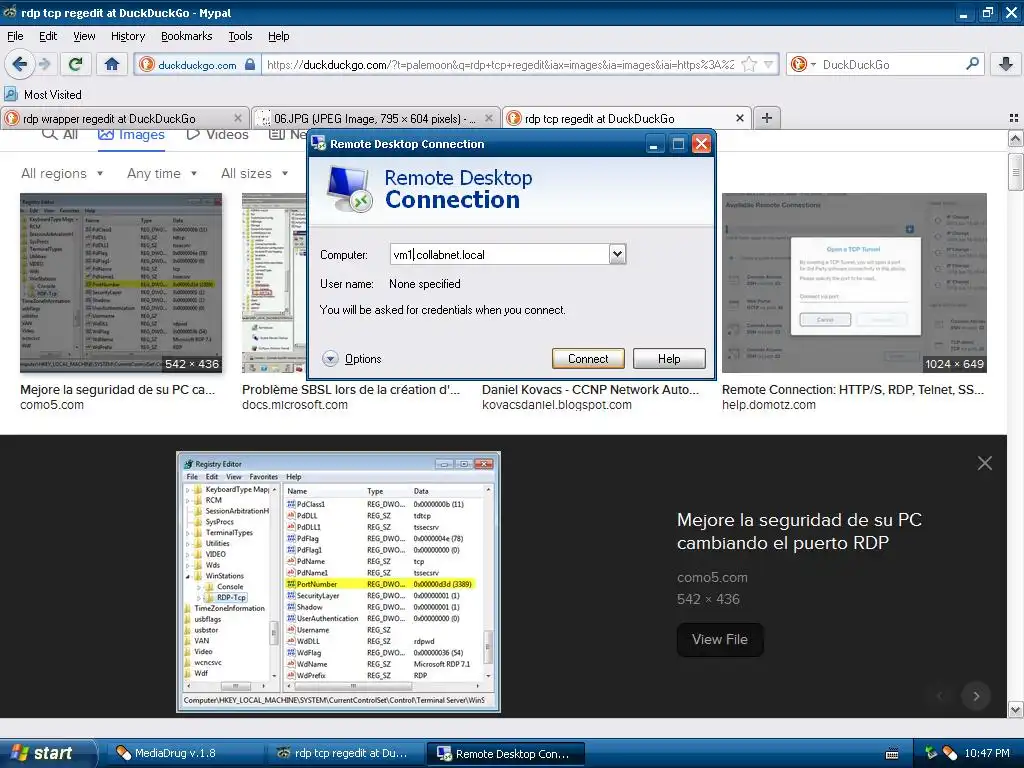This screenshot has width=1024, height=768.
Task: Expand the All regions filter
Action: point(62,174)
